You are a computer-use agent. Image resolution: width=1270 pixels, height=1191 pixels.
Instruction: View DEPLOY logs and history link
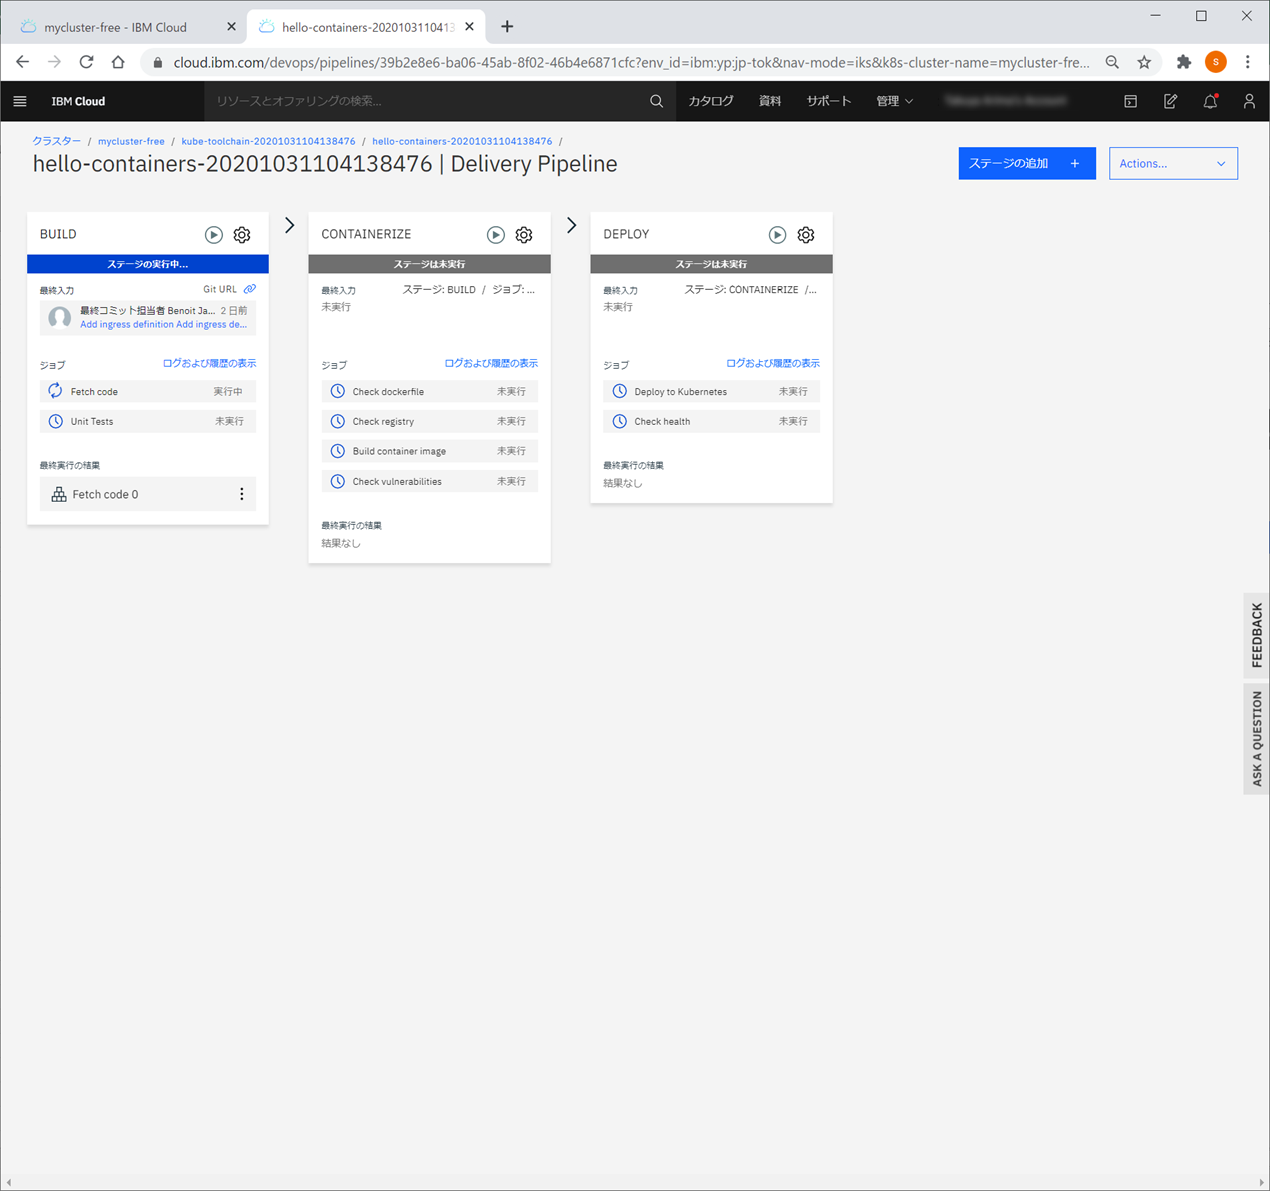[x=773, y=363]
